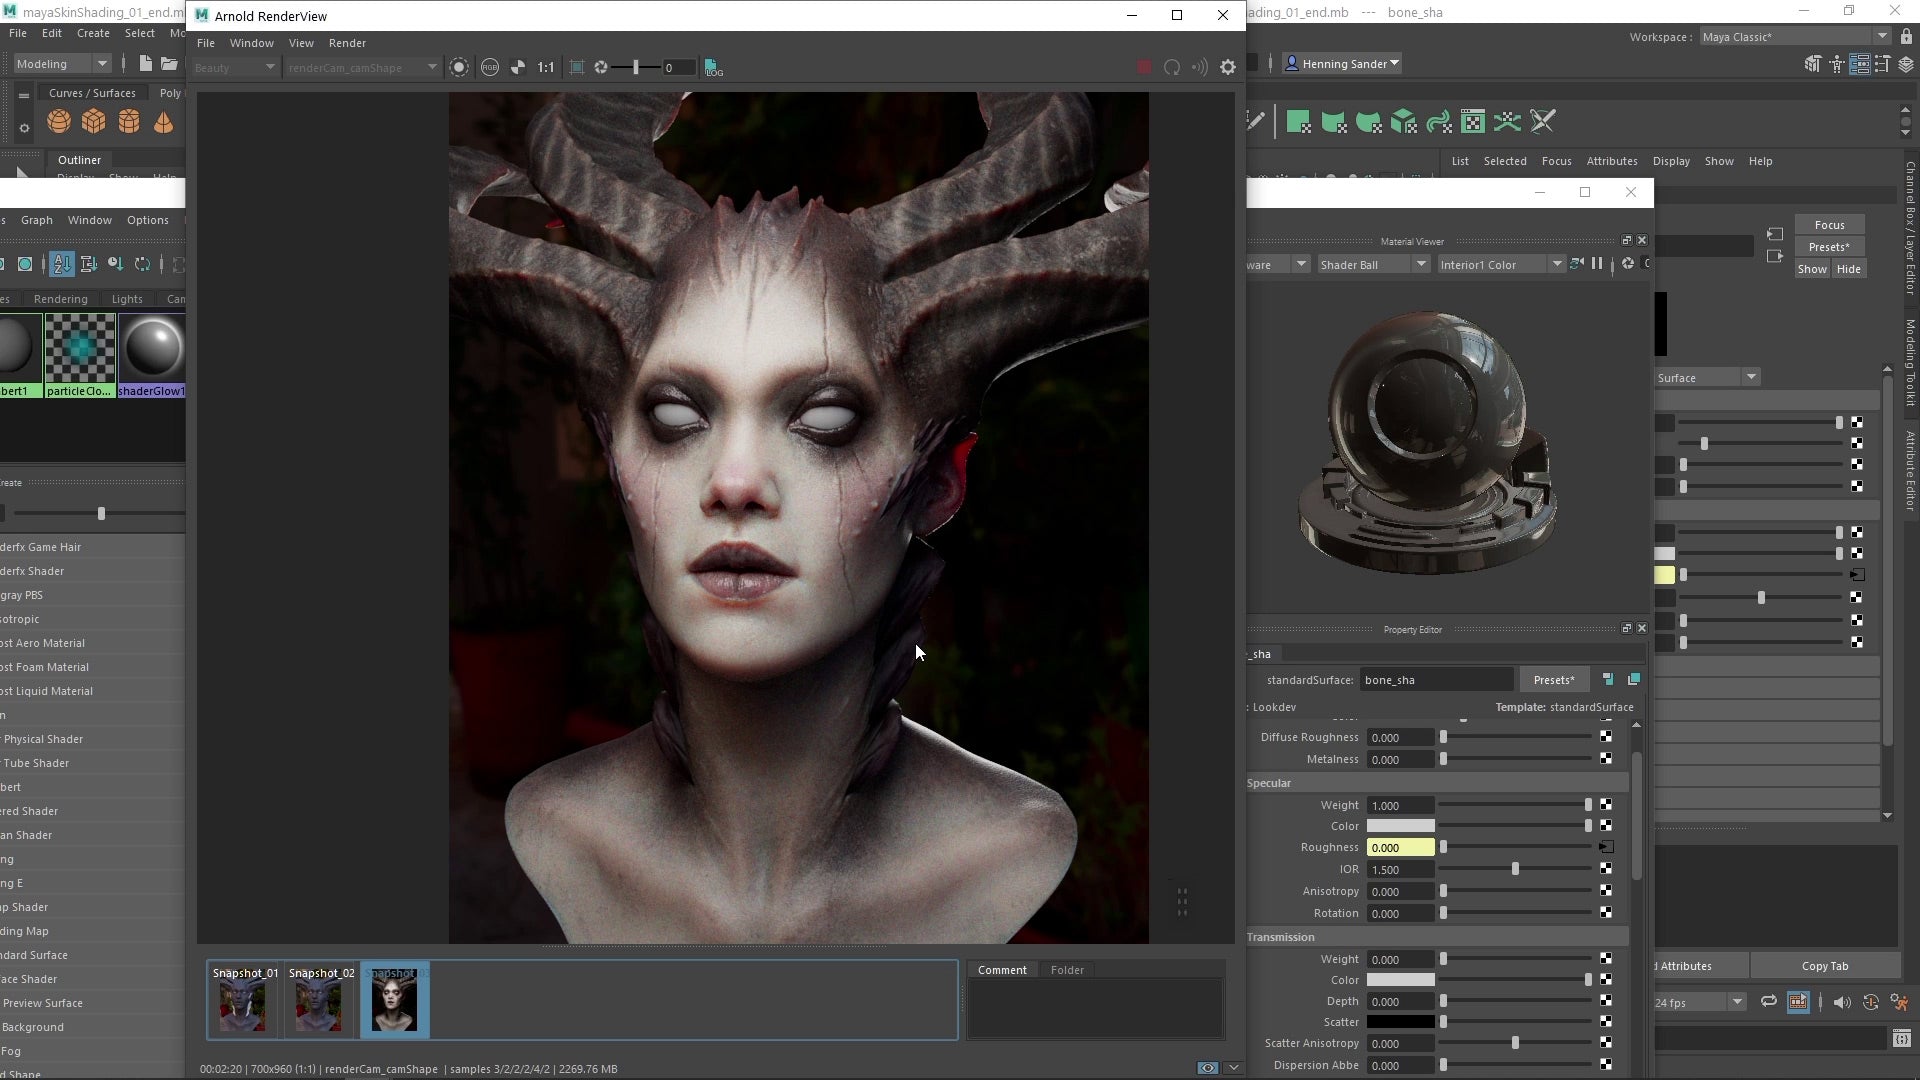The width and height of the screenshot is (1920, 1080).
Task: Open render settings gear in Arnold RenderView
Action: [1228, 67]
